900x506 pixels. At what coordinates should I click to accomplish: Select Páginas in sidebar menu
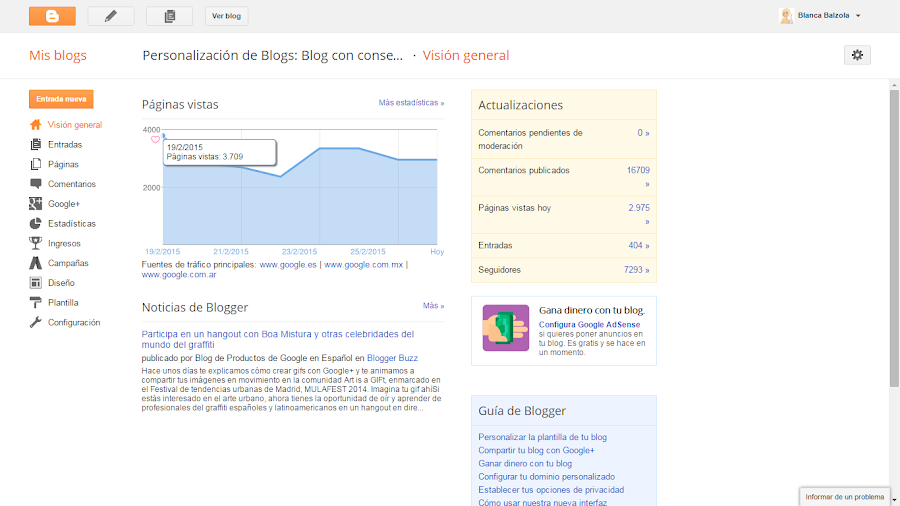pyautogui.click(x=63, y=164)
